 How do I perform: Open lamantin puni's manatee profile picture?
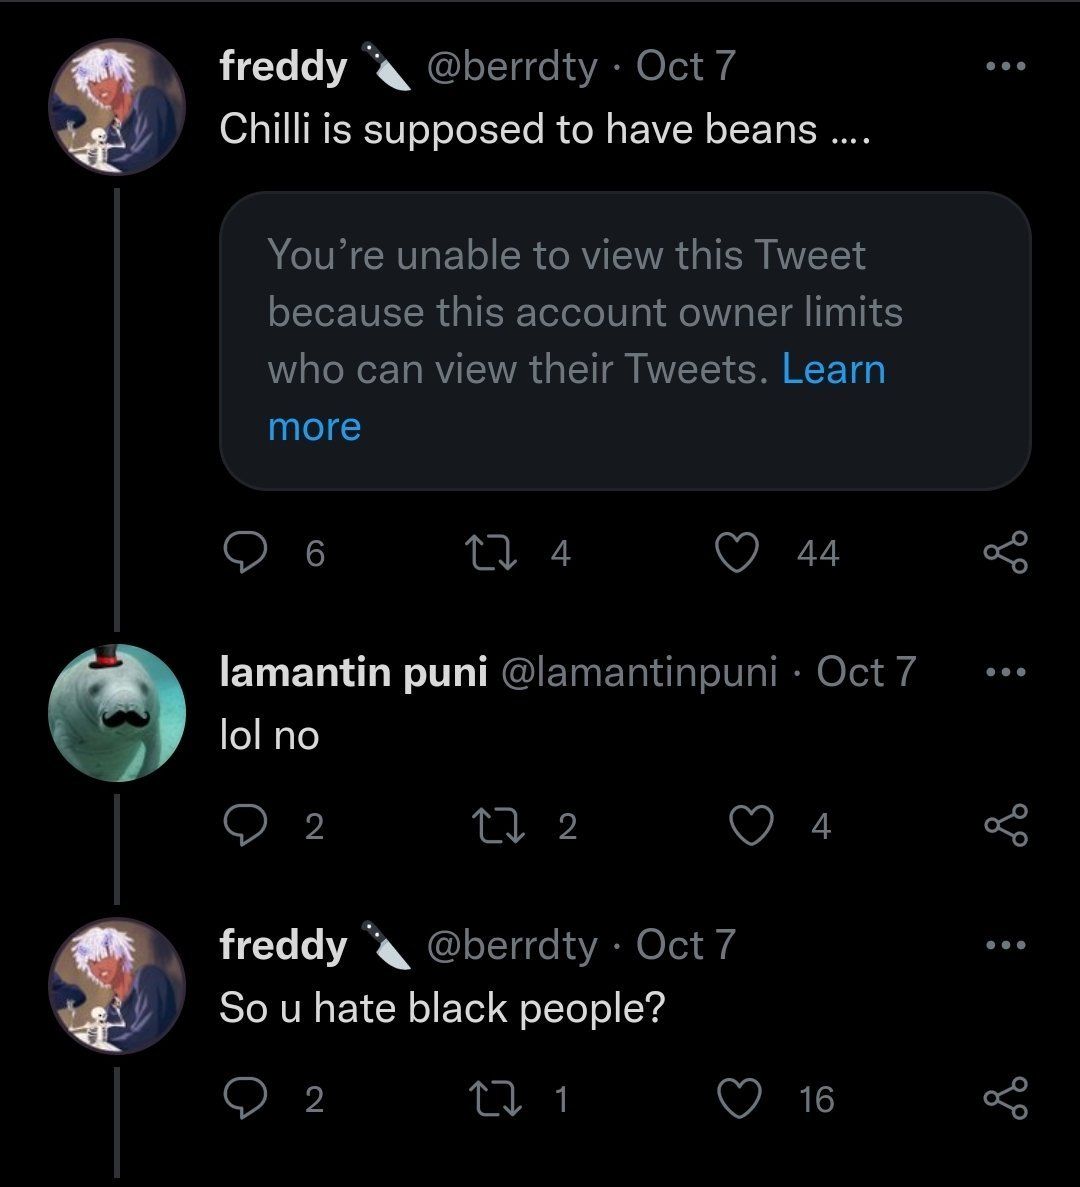(117, 711)
